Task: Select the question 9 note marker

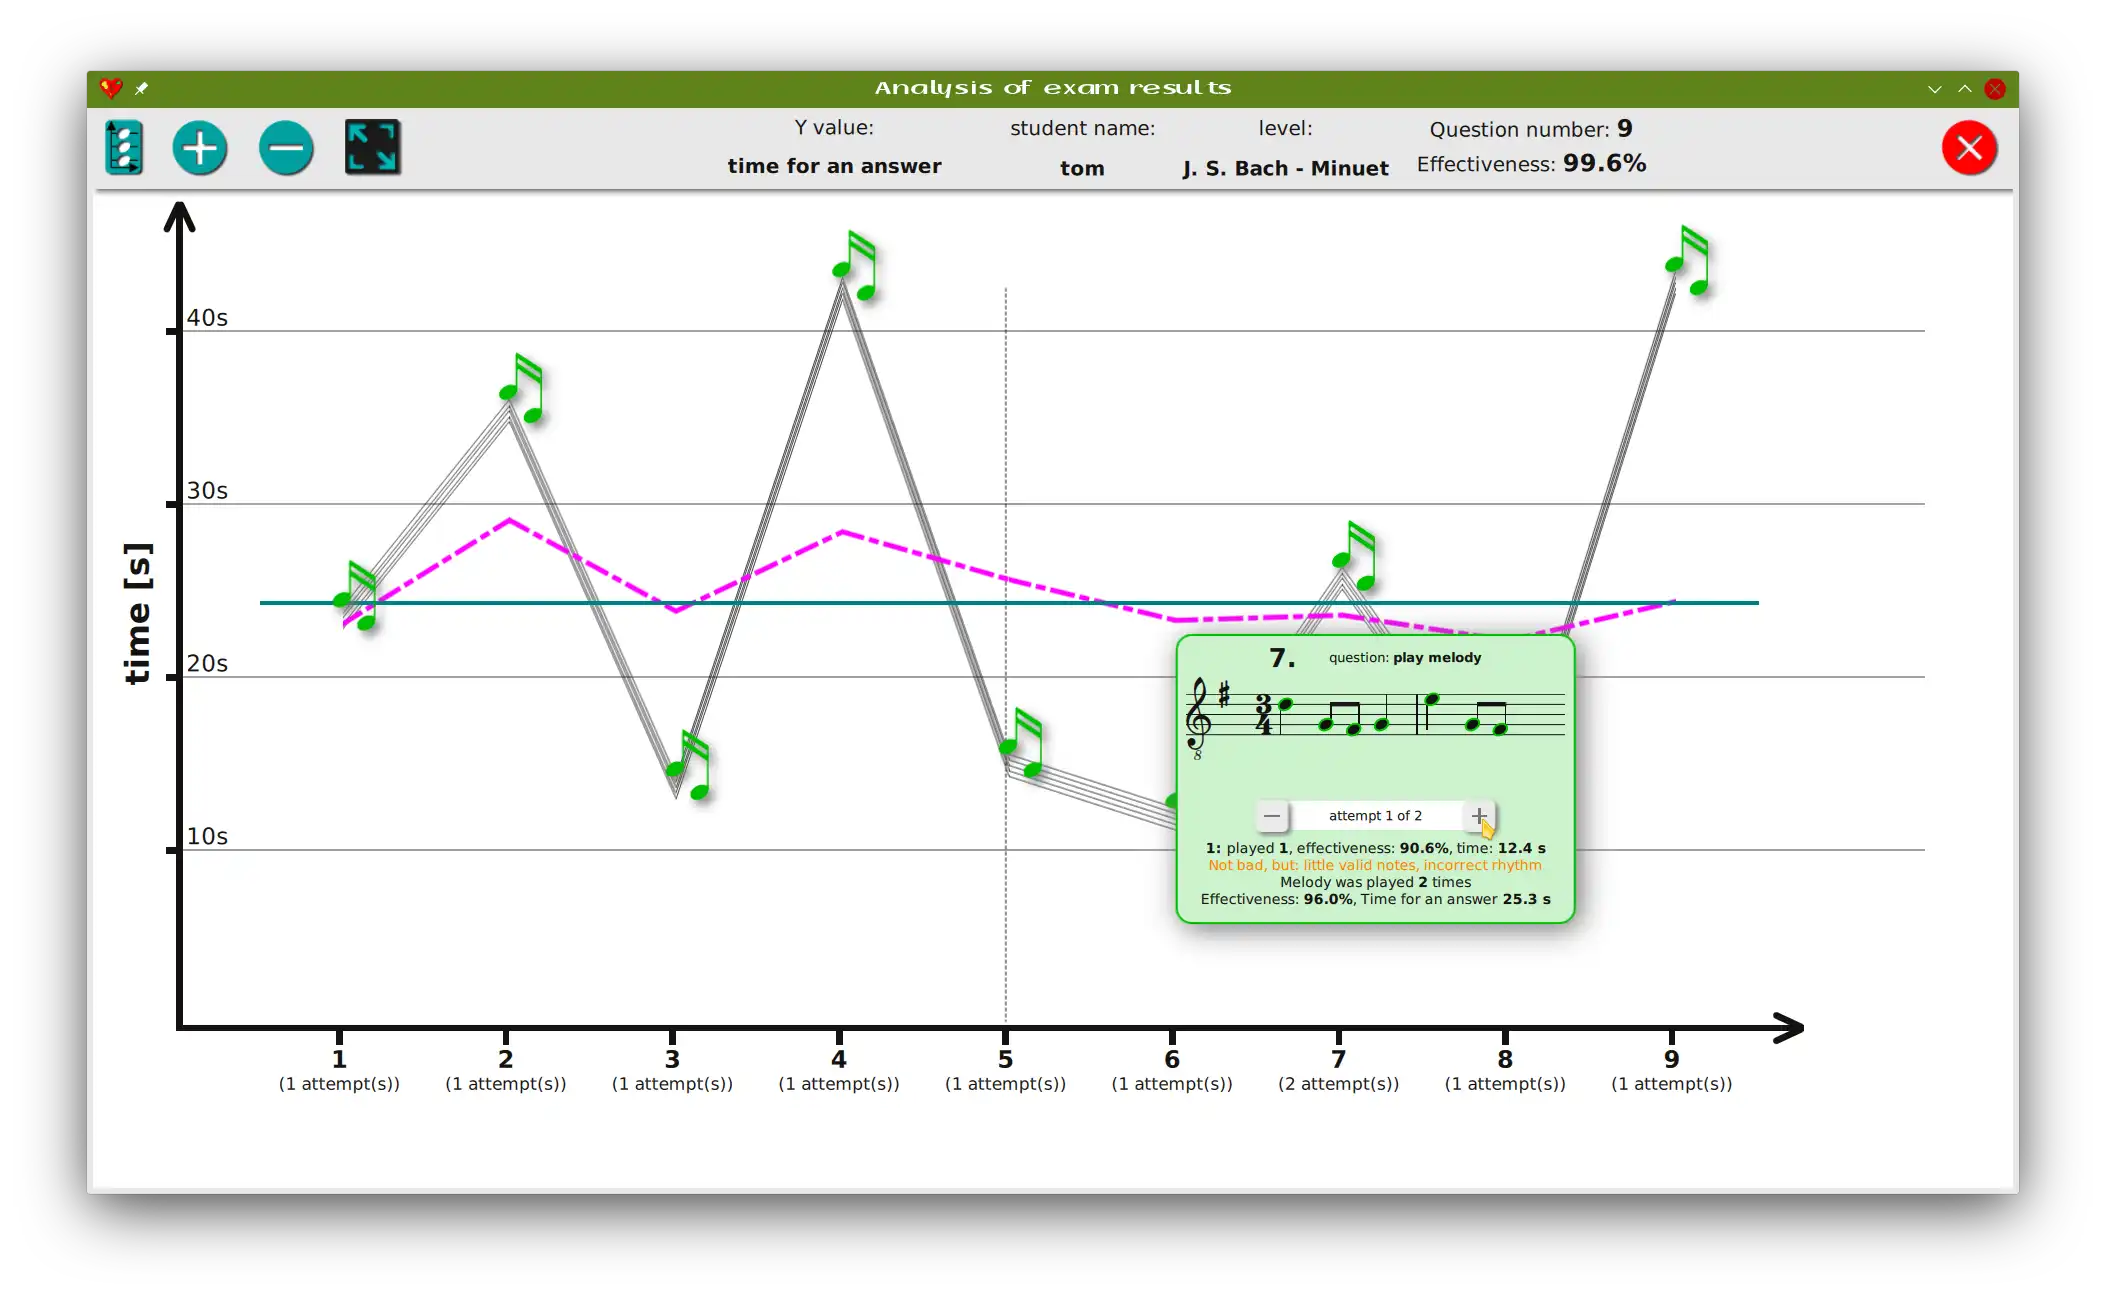Action: [1688, 262]
